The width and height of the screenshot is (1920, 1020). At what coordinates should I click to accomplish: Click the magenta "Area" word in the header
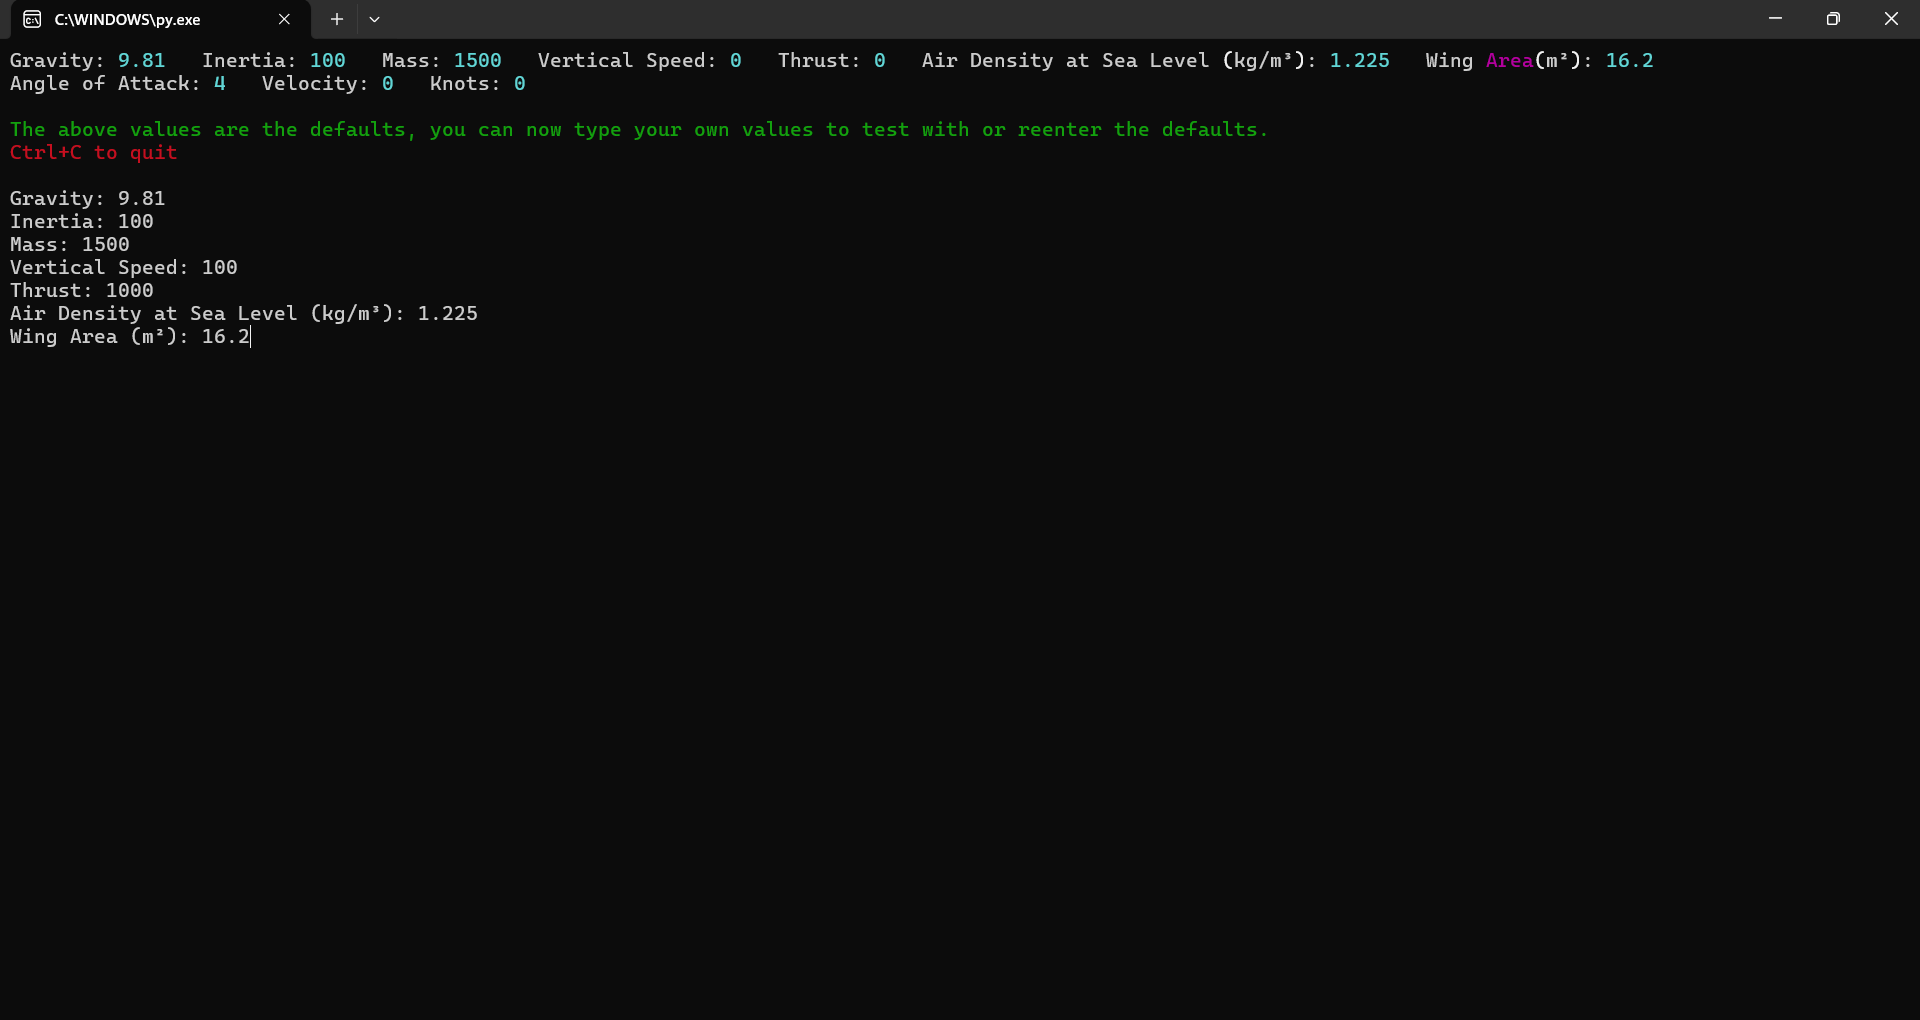coord(1509,61)
